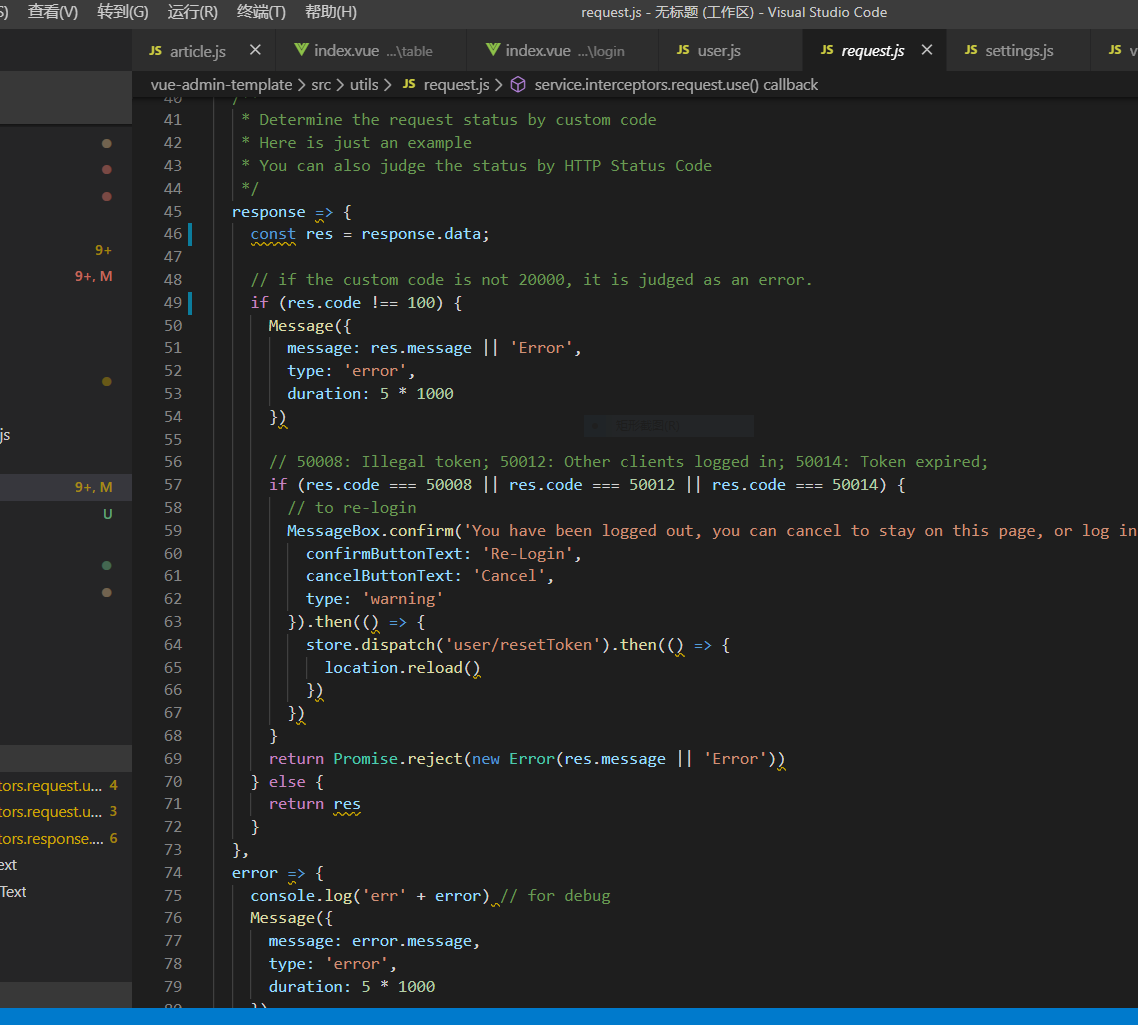The height and width of the screenshot is (1025, 1138).
Task: Click the JS icon on the article.js tab
Action: pos(158,49)
